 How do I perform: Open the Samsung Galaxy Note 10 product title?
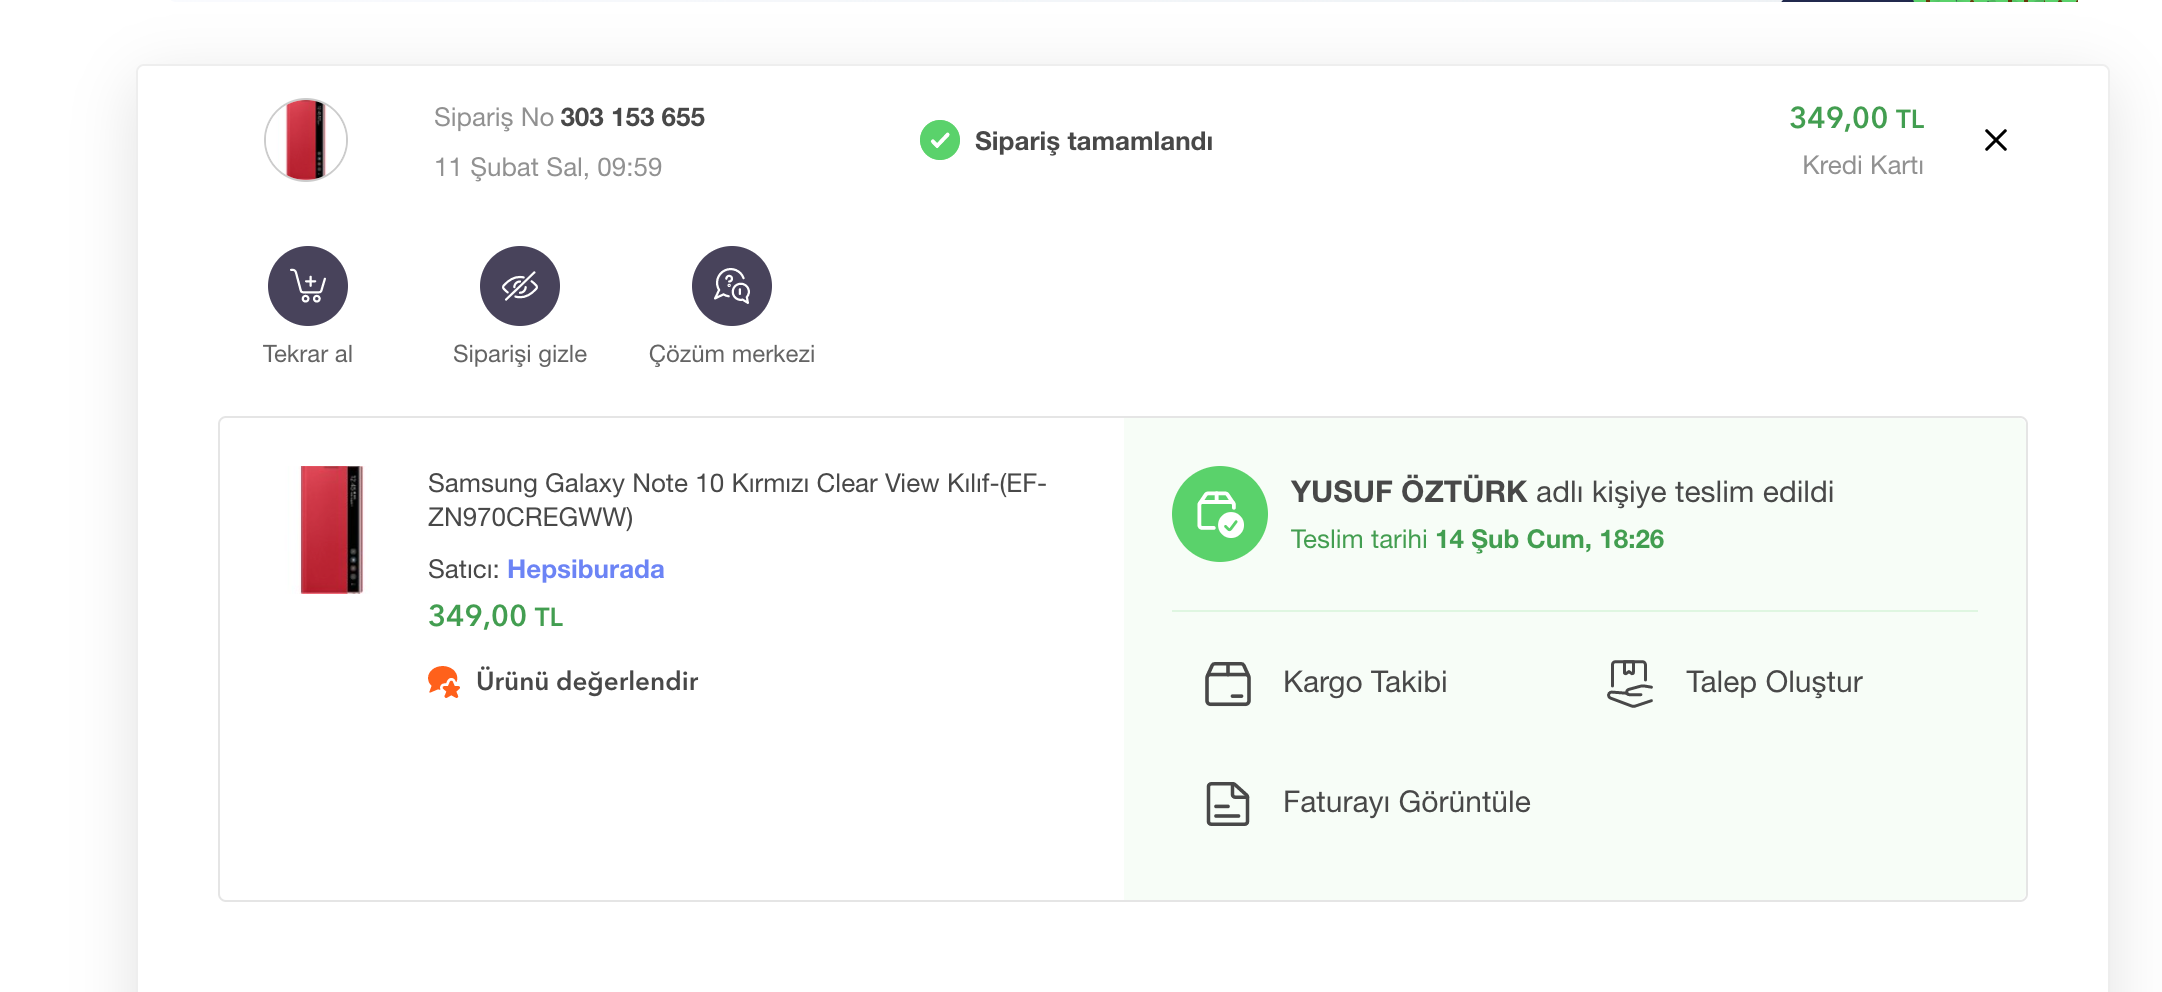(737, 500)
